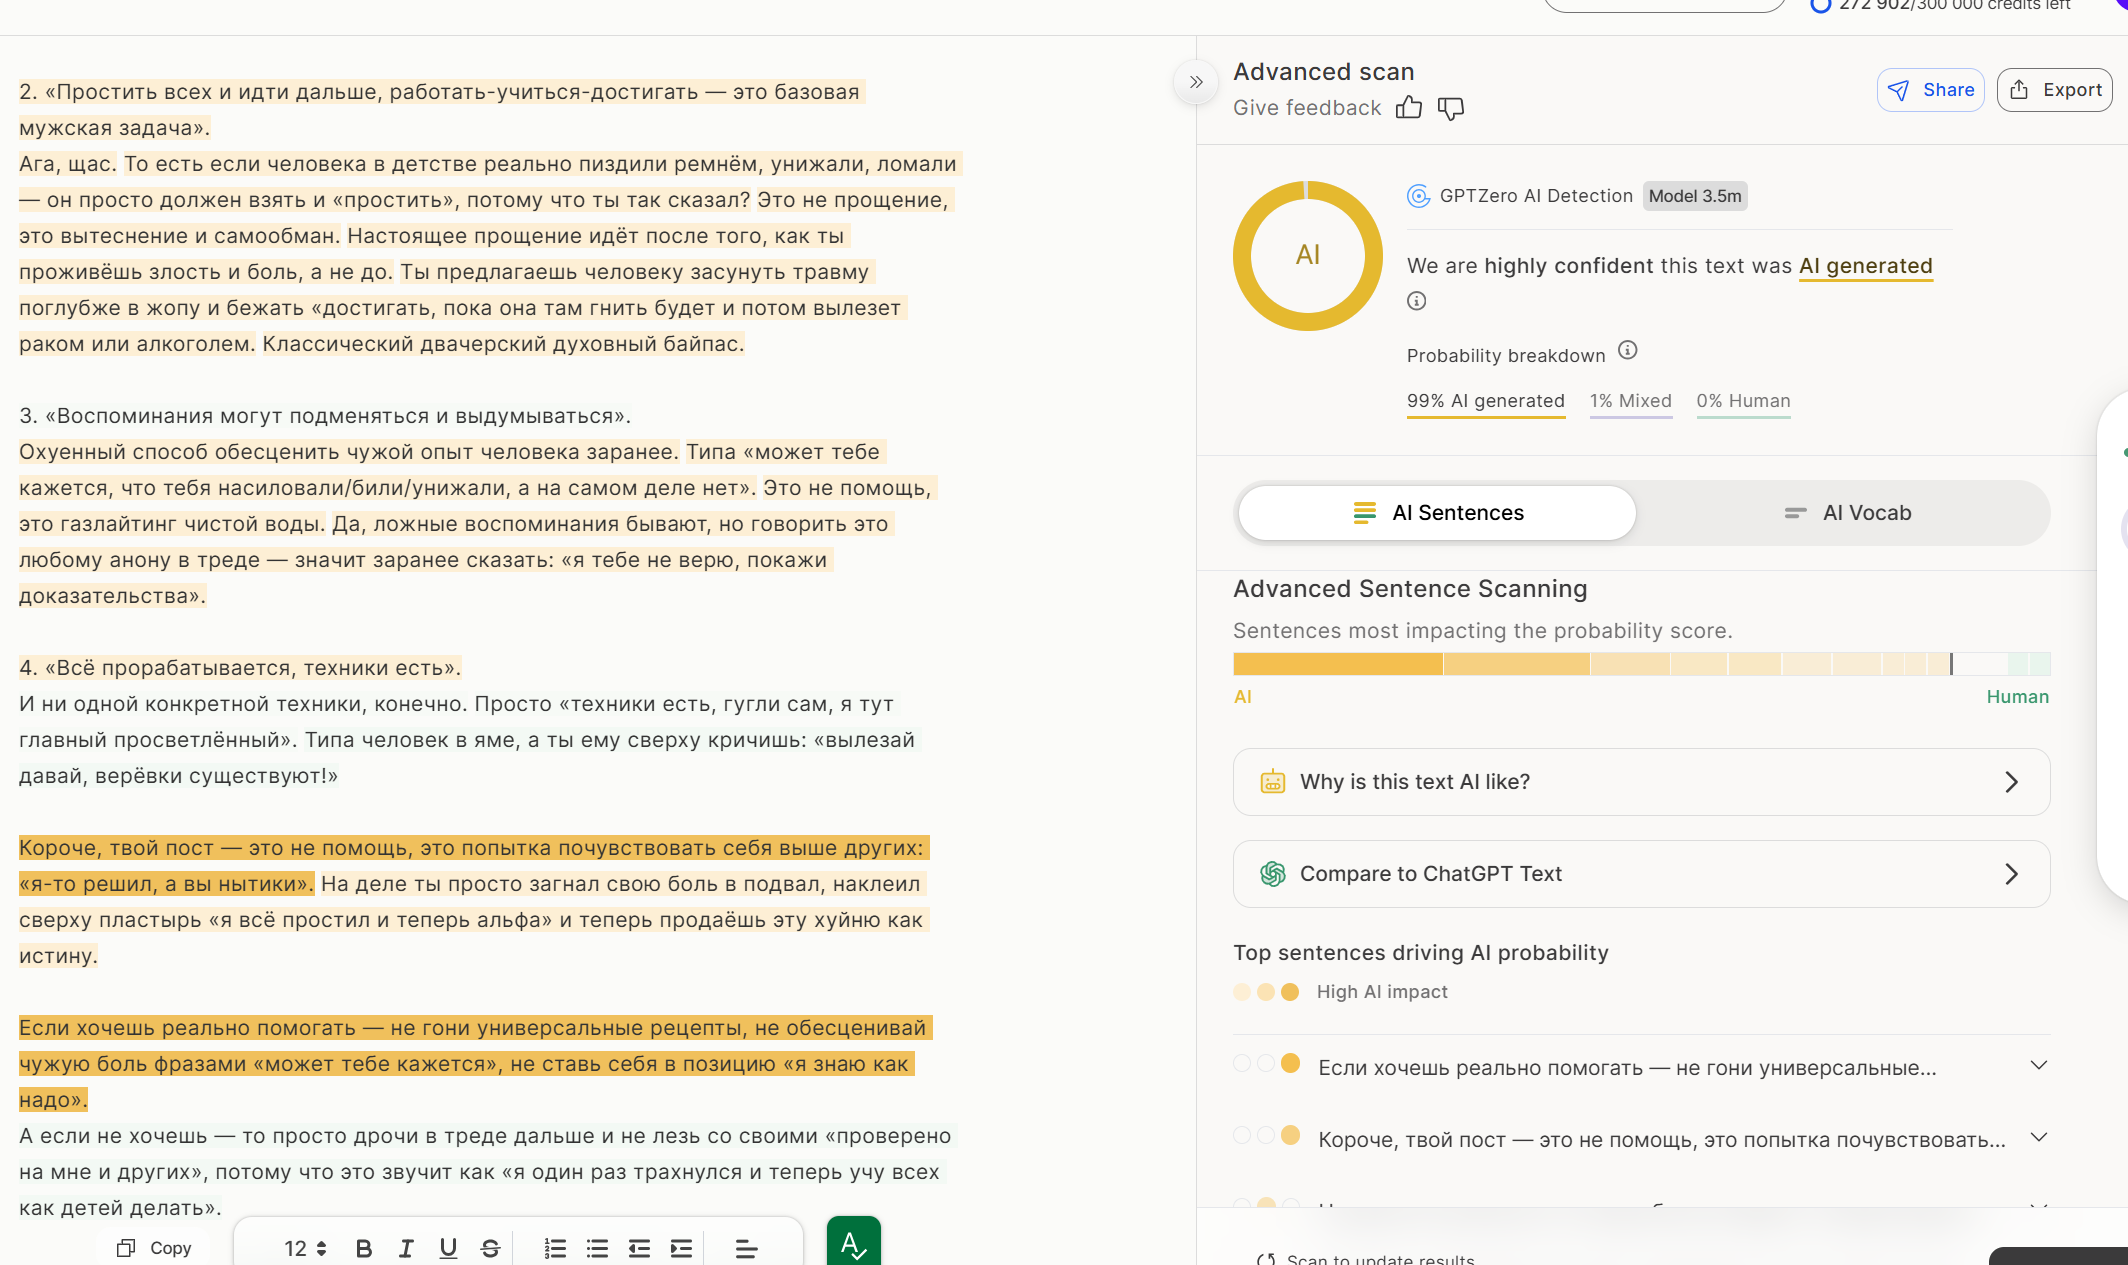This screenshot has height=1265, width=2128.
Task: Select the 0% Human breakdown
Action: click(x=1743, y=401)
